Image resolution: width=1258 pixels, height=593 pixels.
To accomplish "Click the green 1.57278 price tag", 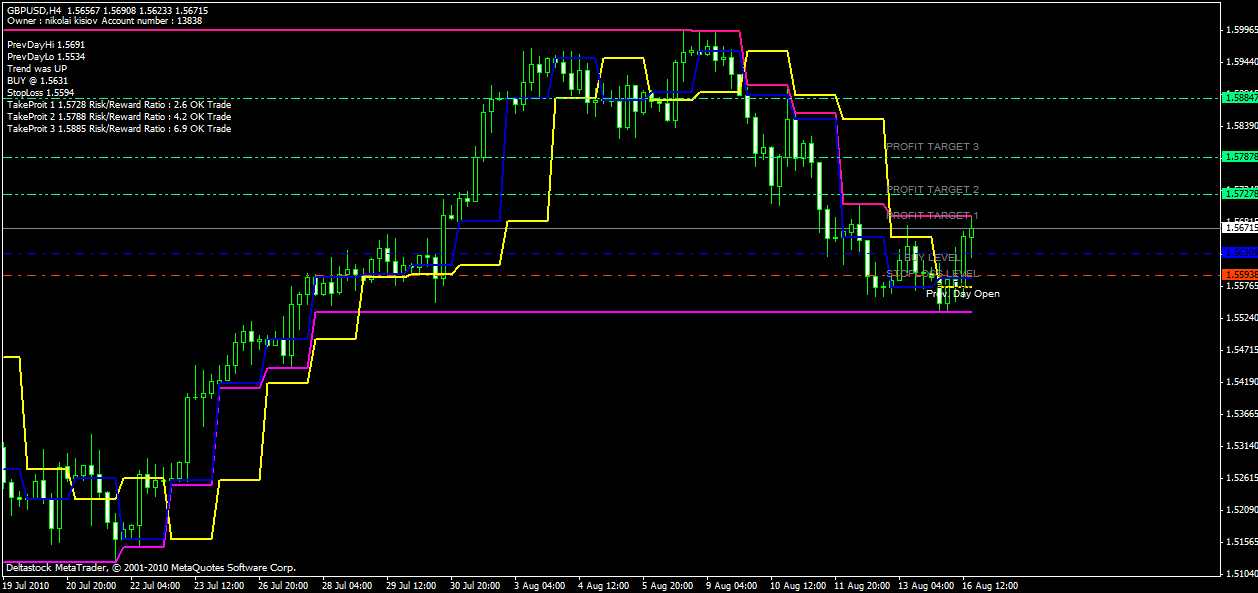I will [x=1240, y=193].
